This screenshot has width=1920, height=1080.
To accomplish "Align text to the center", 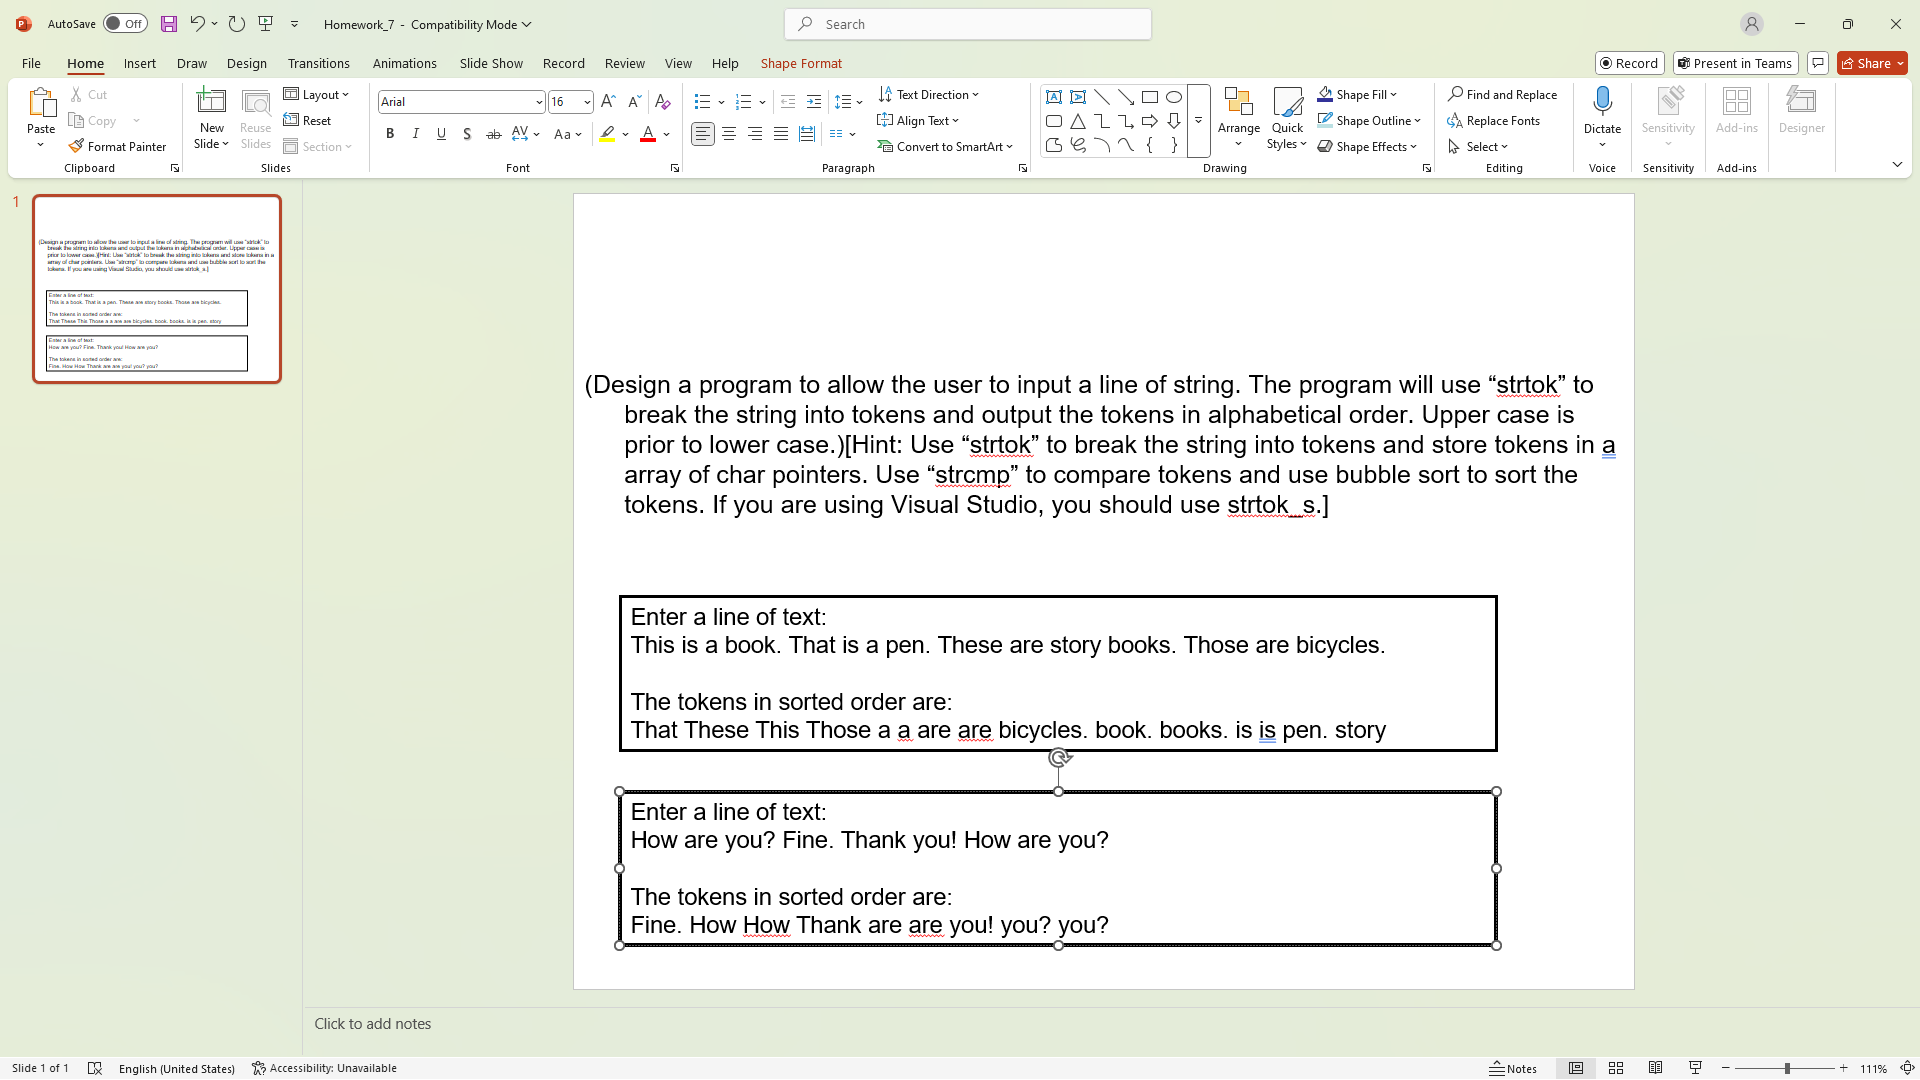I will pos(729,133).
